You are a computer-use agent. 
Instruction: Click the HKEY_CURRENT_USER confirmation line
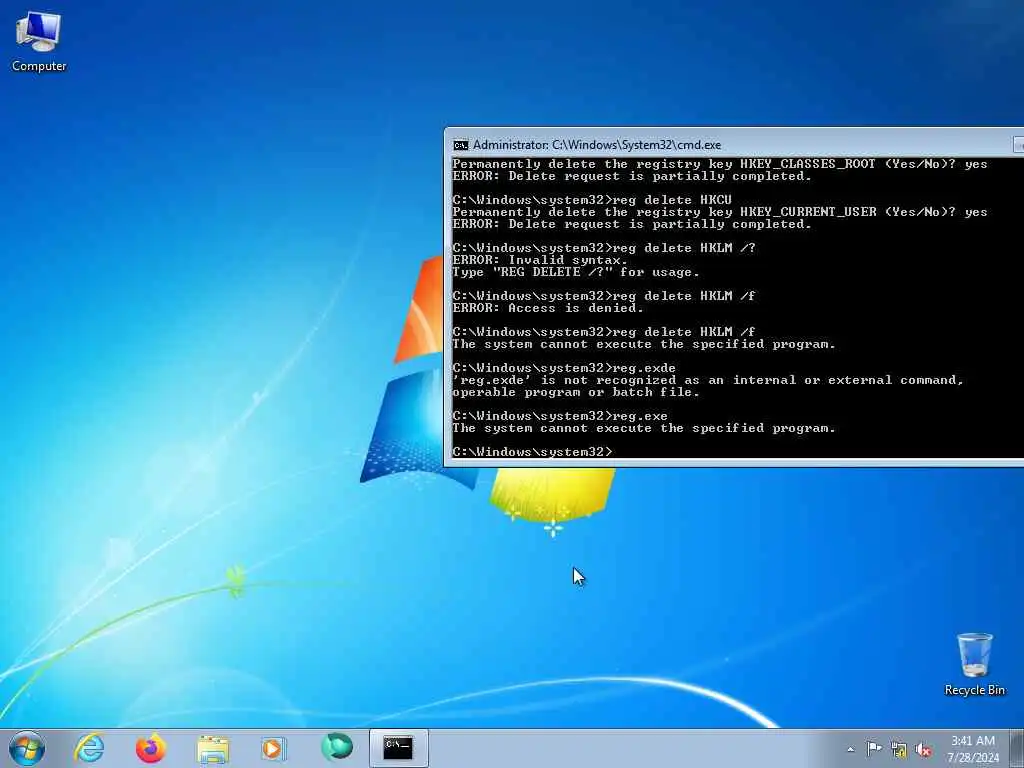(x=720, y=212)
